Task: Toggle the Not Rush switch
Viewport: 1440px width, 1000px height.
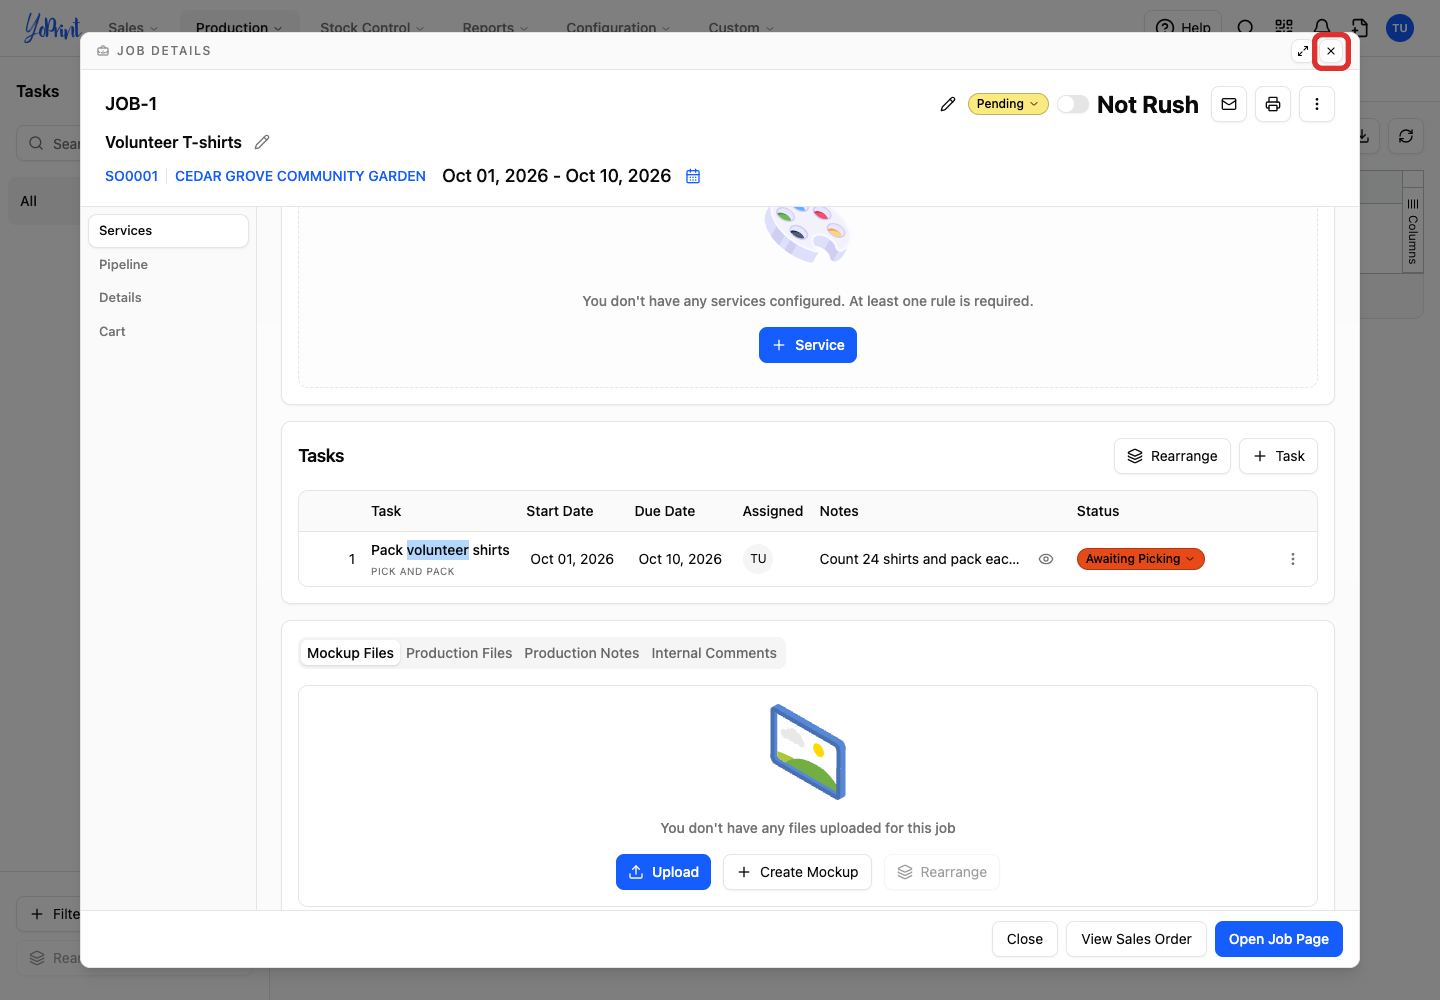Action: (1073, 104)
